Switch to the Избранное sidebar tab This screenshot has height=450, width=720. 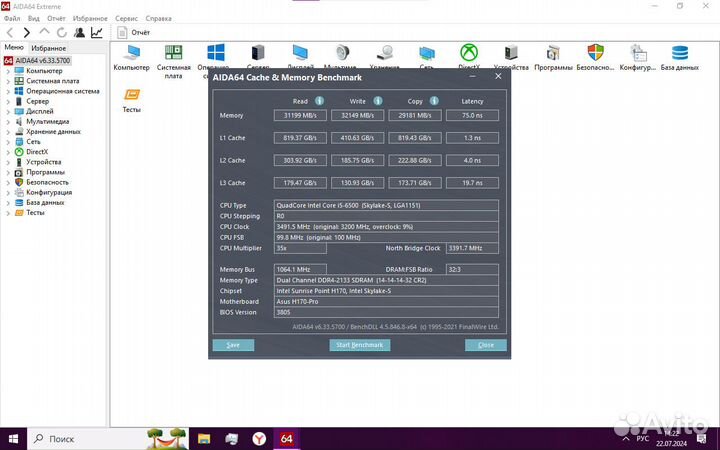49,48
